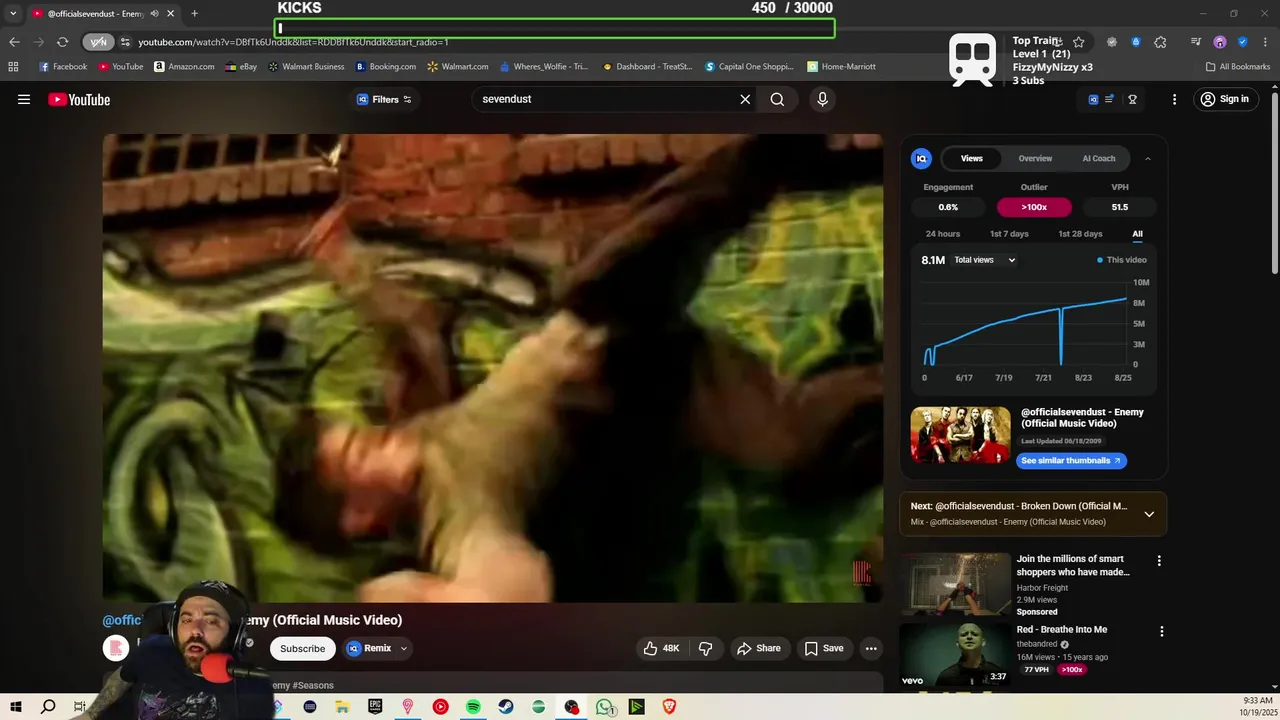Open options for the Harbor Freight ad
The image size is (1280, 720).
tap(1159, 561)
